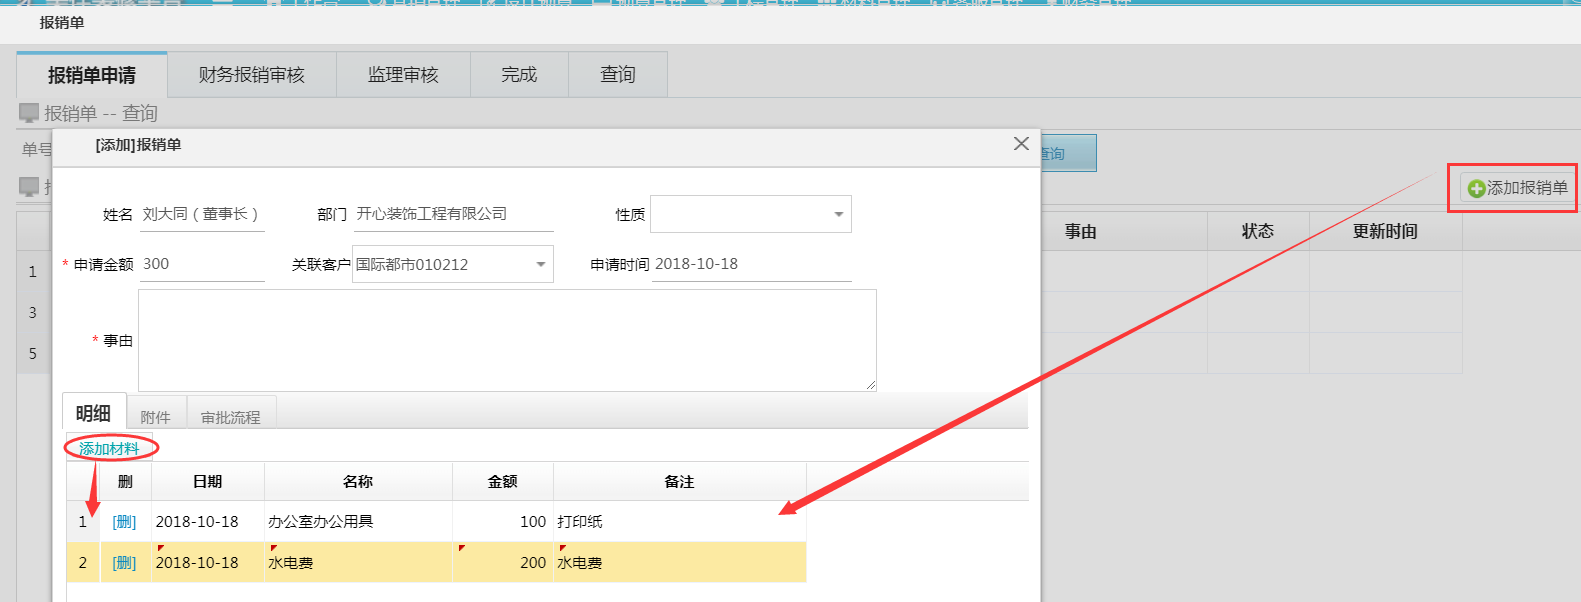Close the 添加报销单 dialog
1581x602 pixels.
[1021, 144]
